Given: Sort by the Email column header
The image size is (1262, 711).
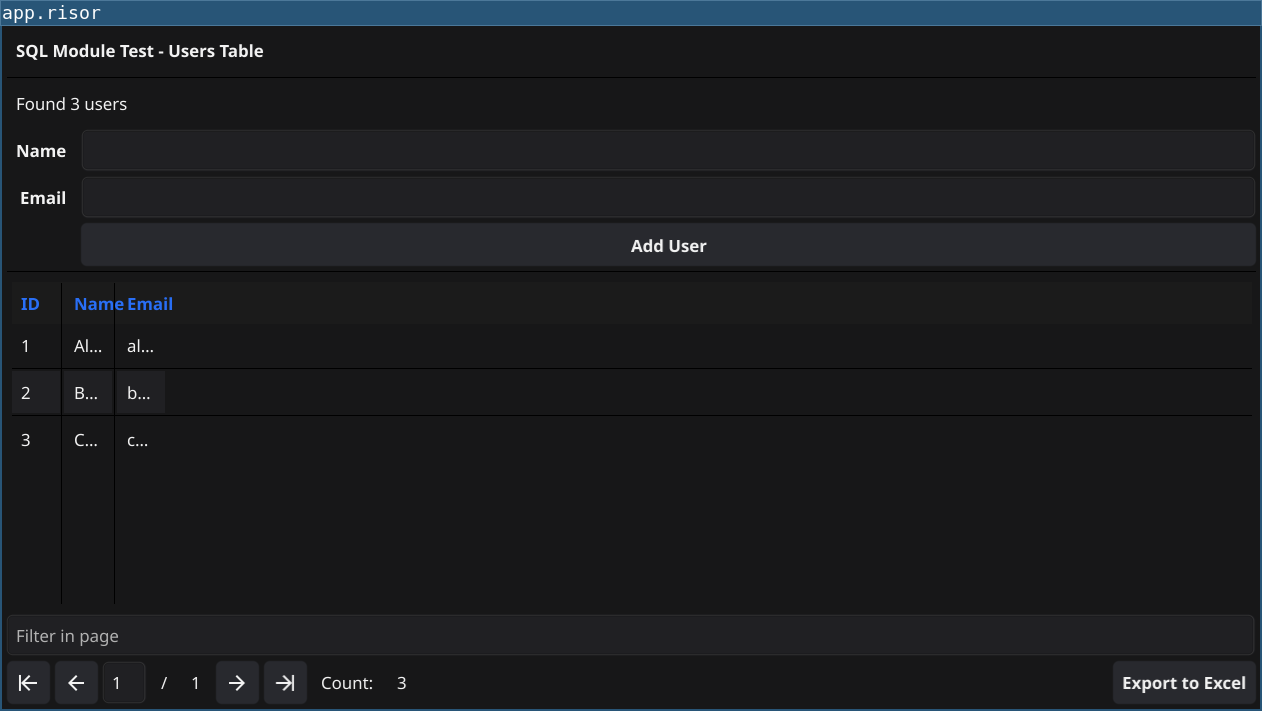Looking at the screenshot, I should 150,303.
